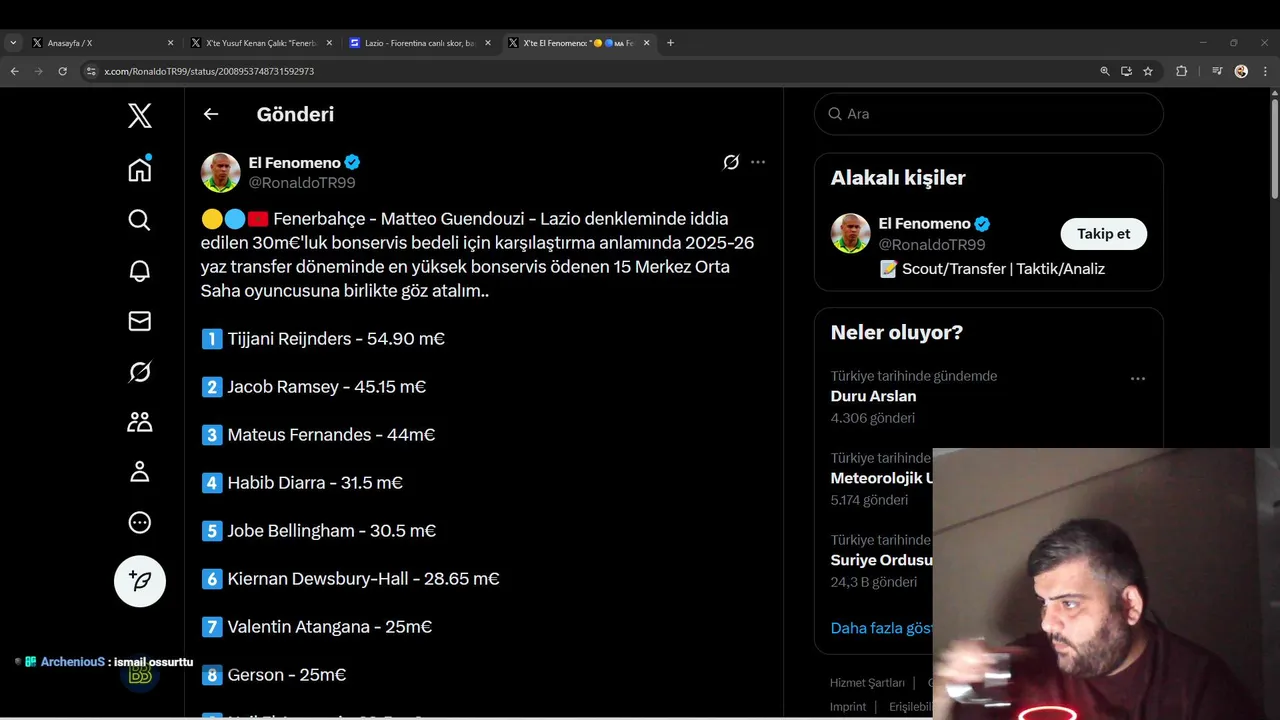Viewport: 1280px width, 720px height.
Task: Open Hizmet Şartları footer link
Action: [867, 683]
